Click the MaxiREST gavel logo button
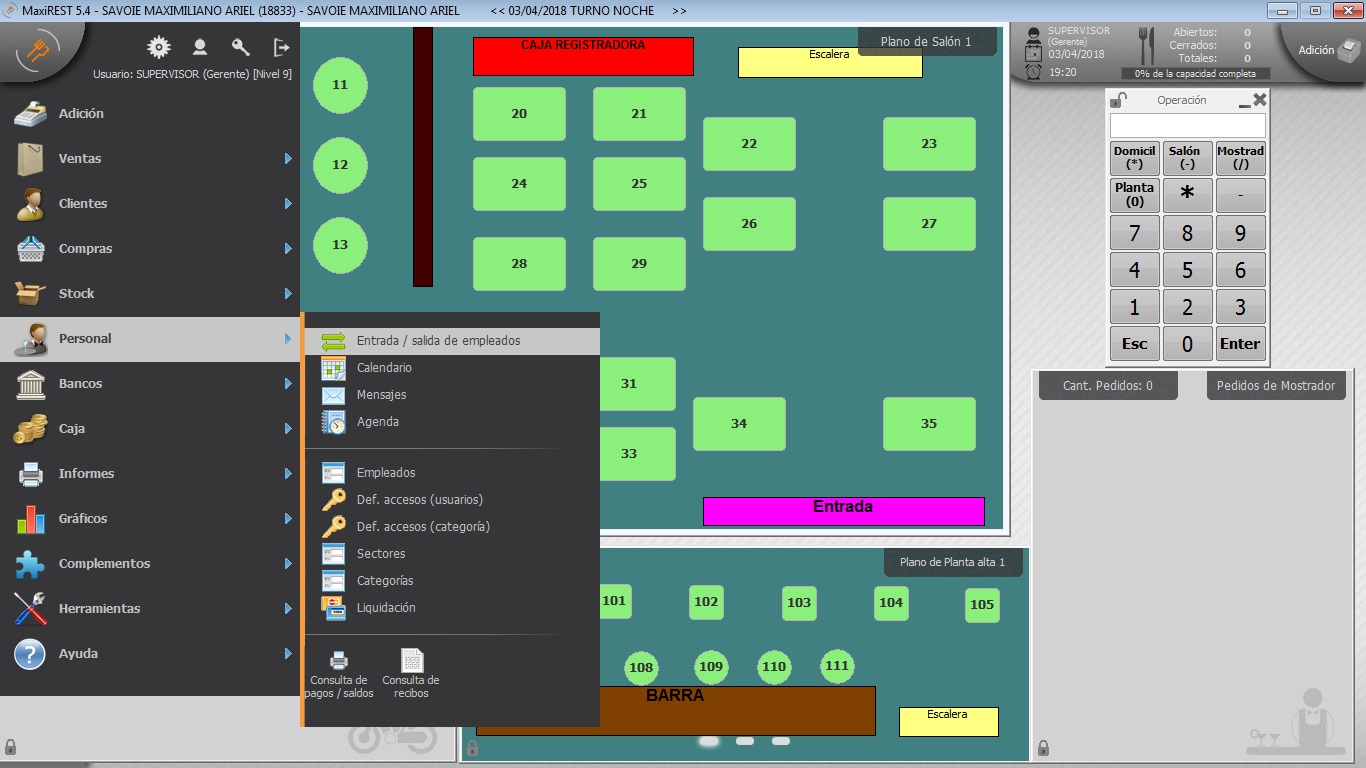The width and height of the screenshot is (1366, 768). (x=38, y=47)
